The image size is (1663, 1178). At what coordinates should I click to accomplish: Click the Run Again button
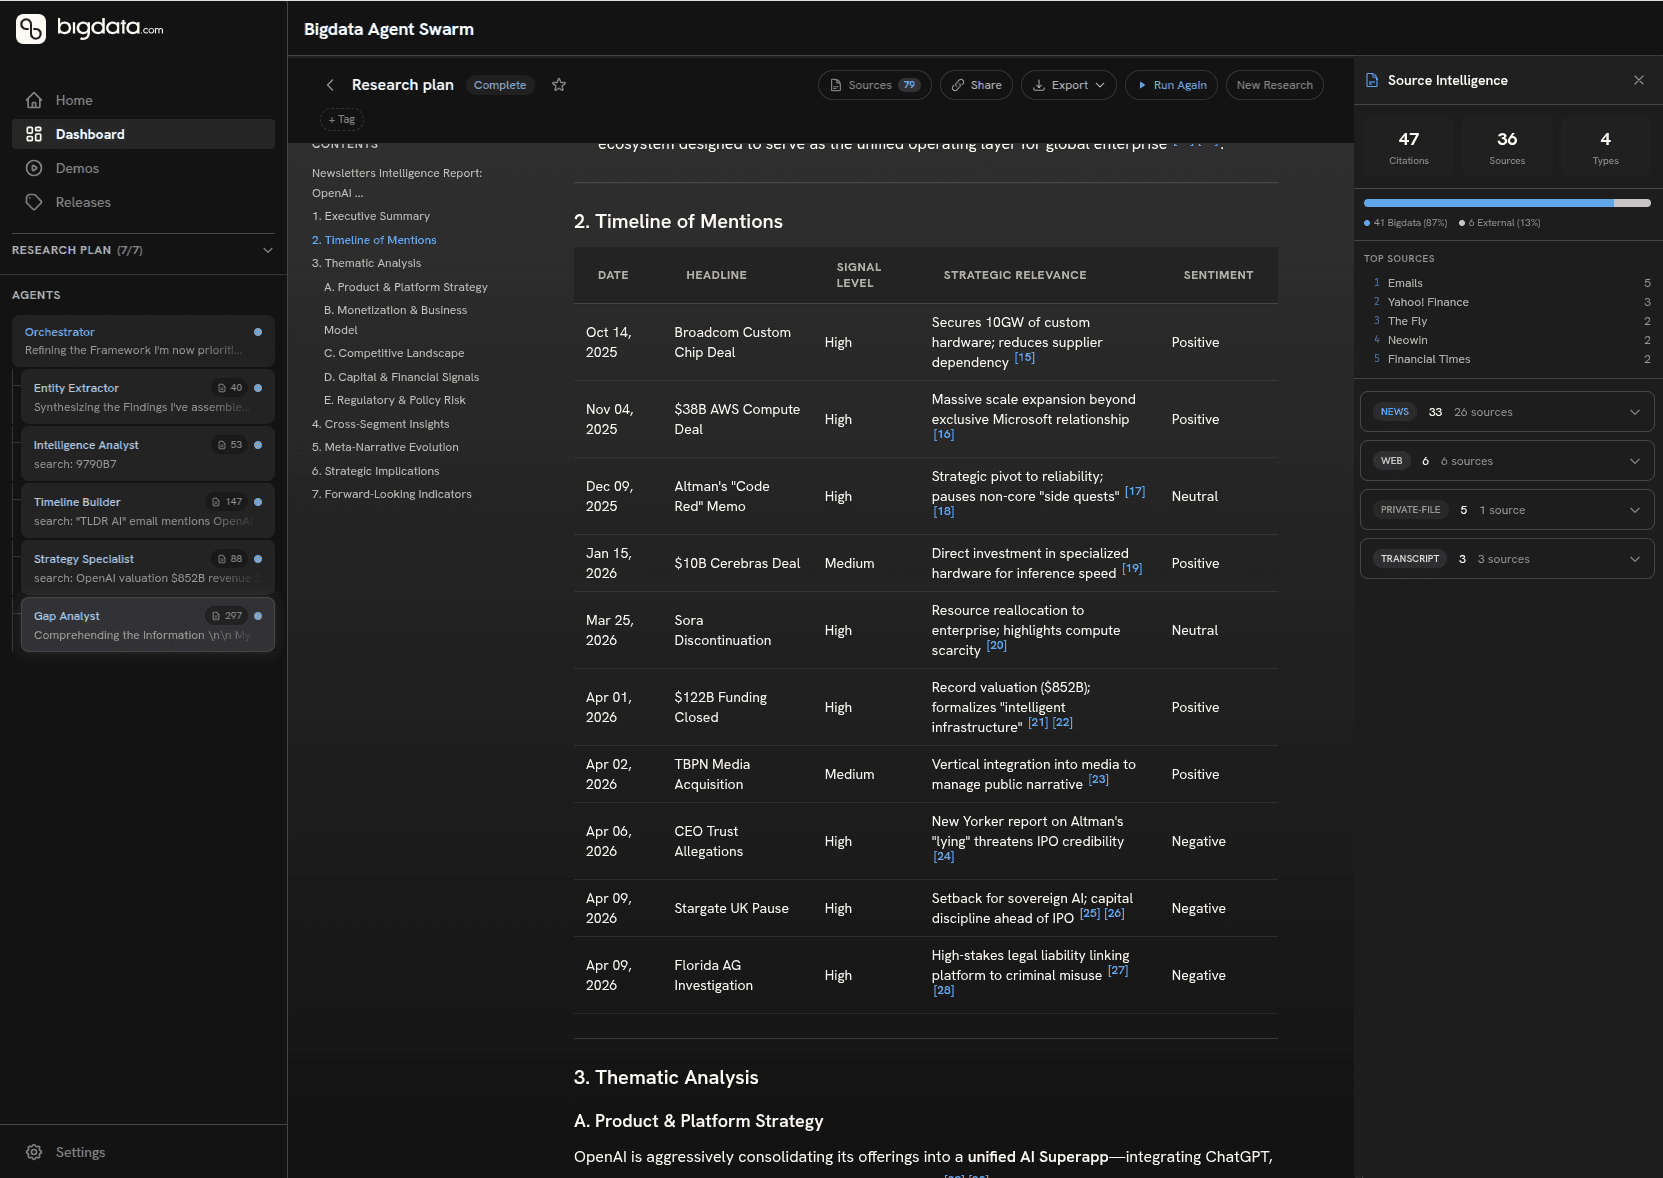coord(1171,85)
